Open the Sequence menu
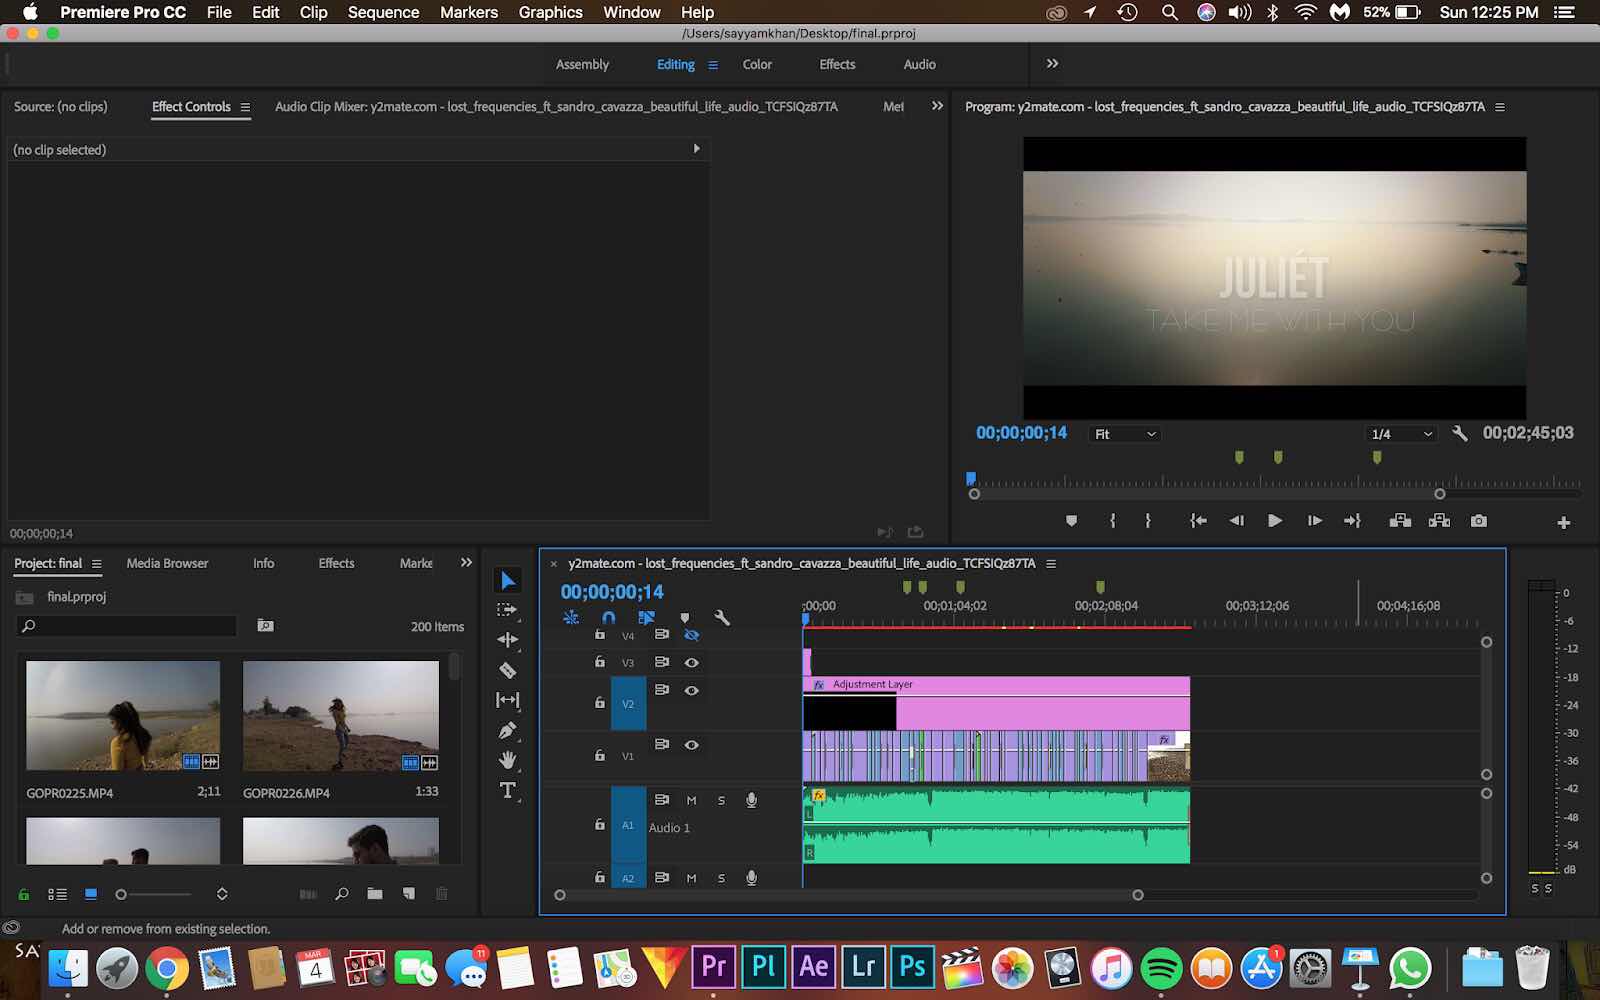This screenshot has width=1600, height=1000. [x=383, y=12]
